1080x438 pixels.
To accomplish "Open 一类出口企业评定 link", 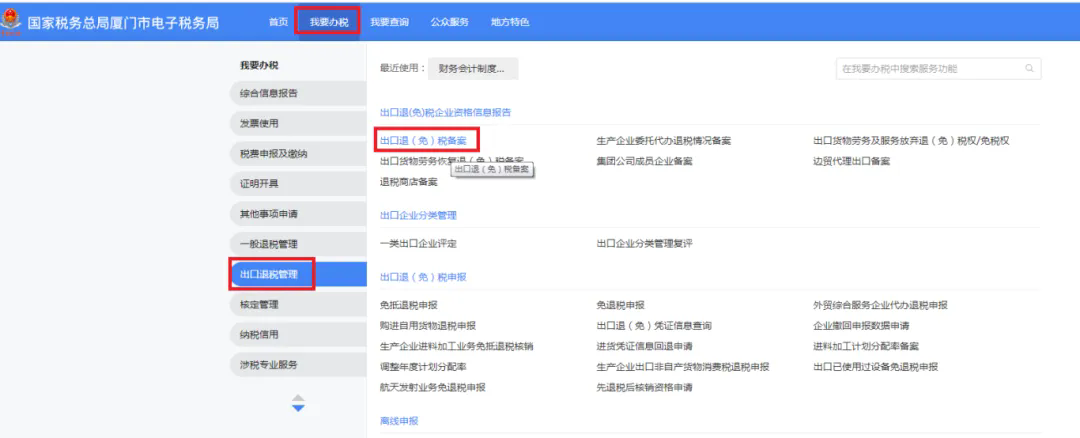I will coord(418,244).
